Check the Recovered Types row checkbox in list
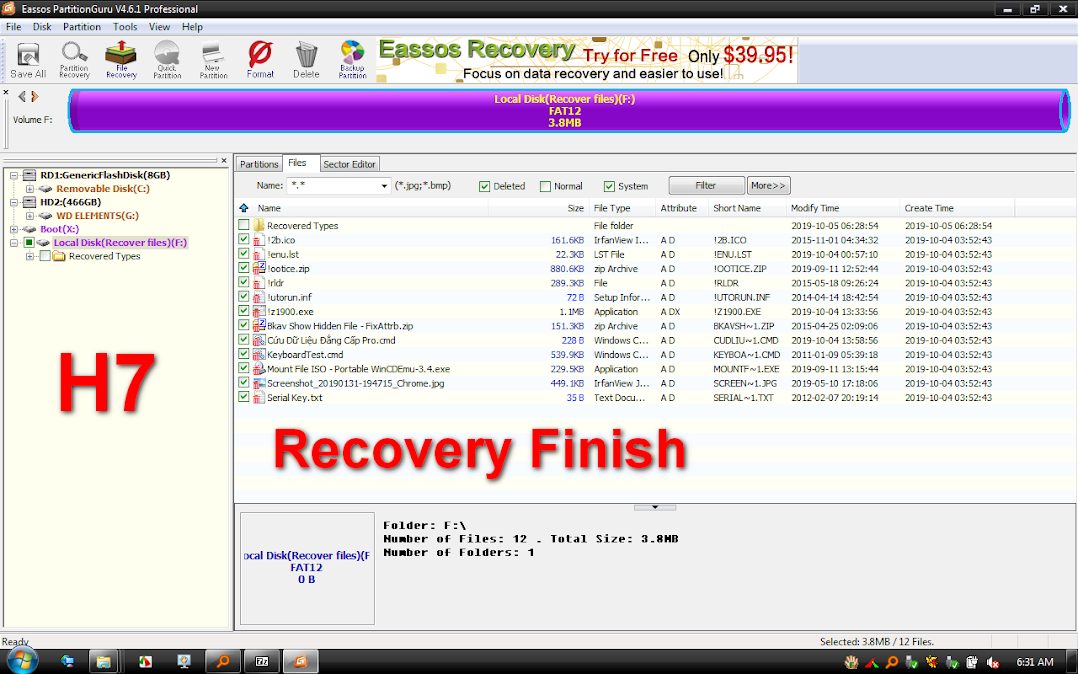 pyautogui.click(x=243, y=225)
